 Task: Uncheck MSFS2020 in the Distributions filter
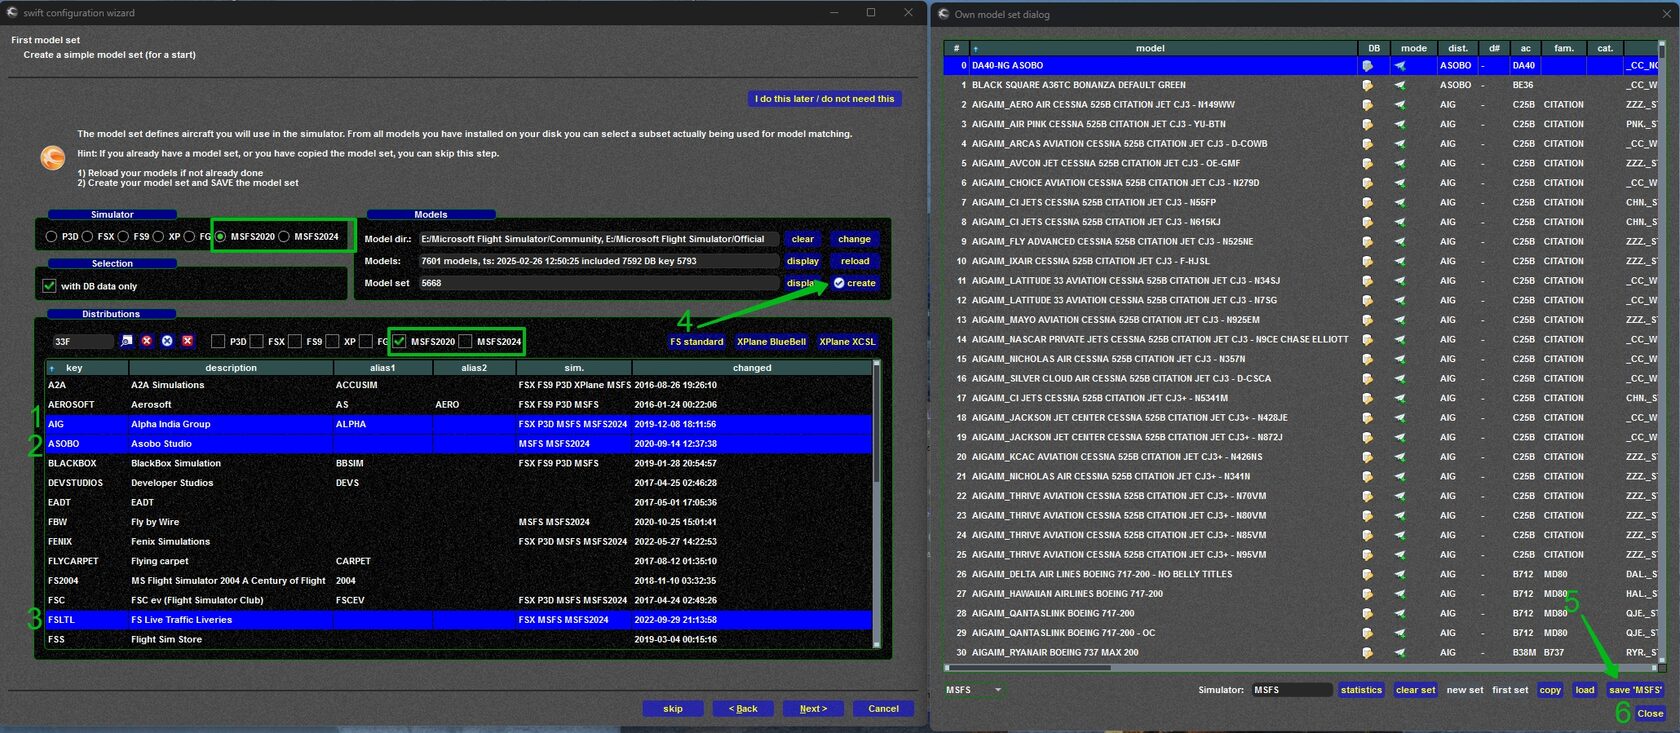click(400, 342)
